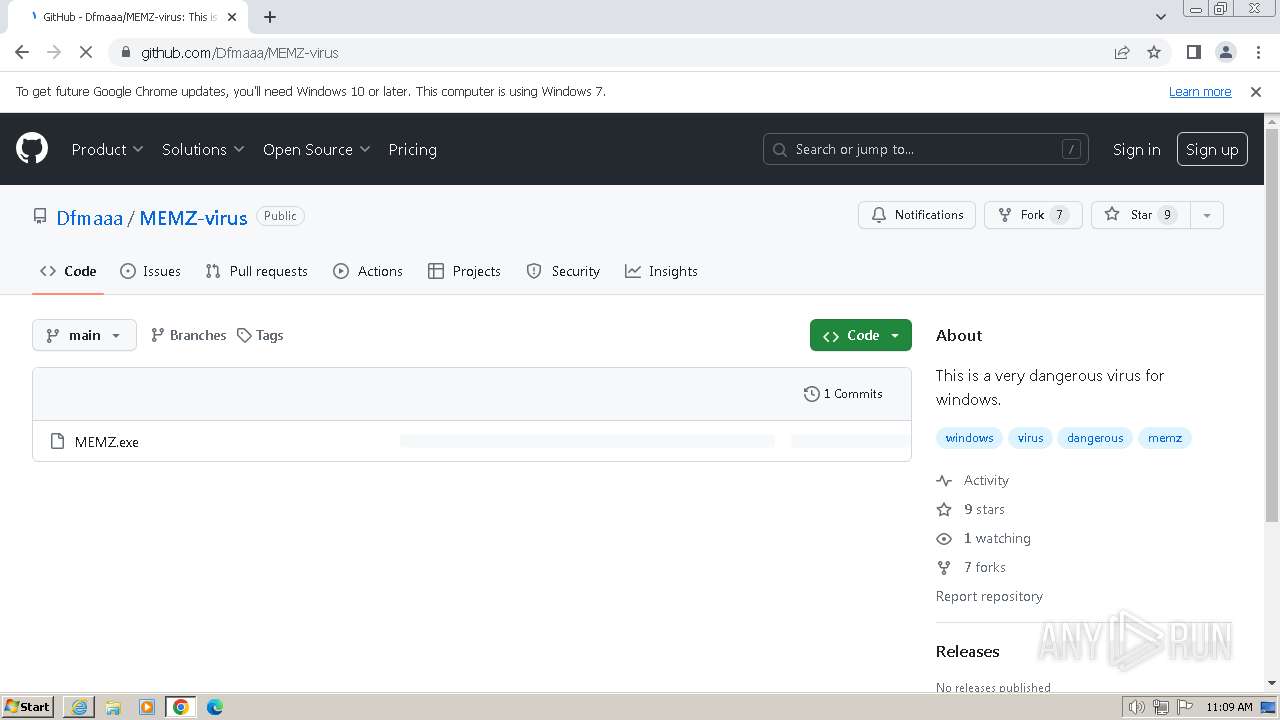Viewport: 1280px width, 720px height.
Task: Open the browser side panel icon
Action: 1193,52
